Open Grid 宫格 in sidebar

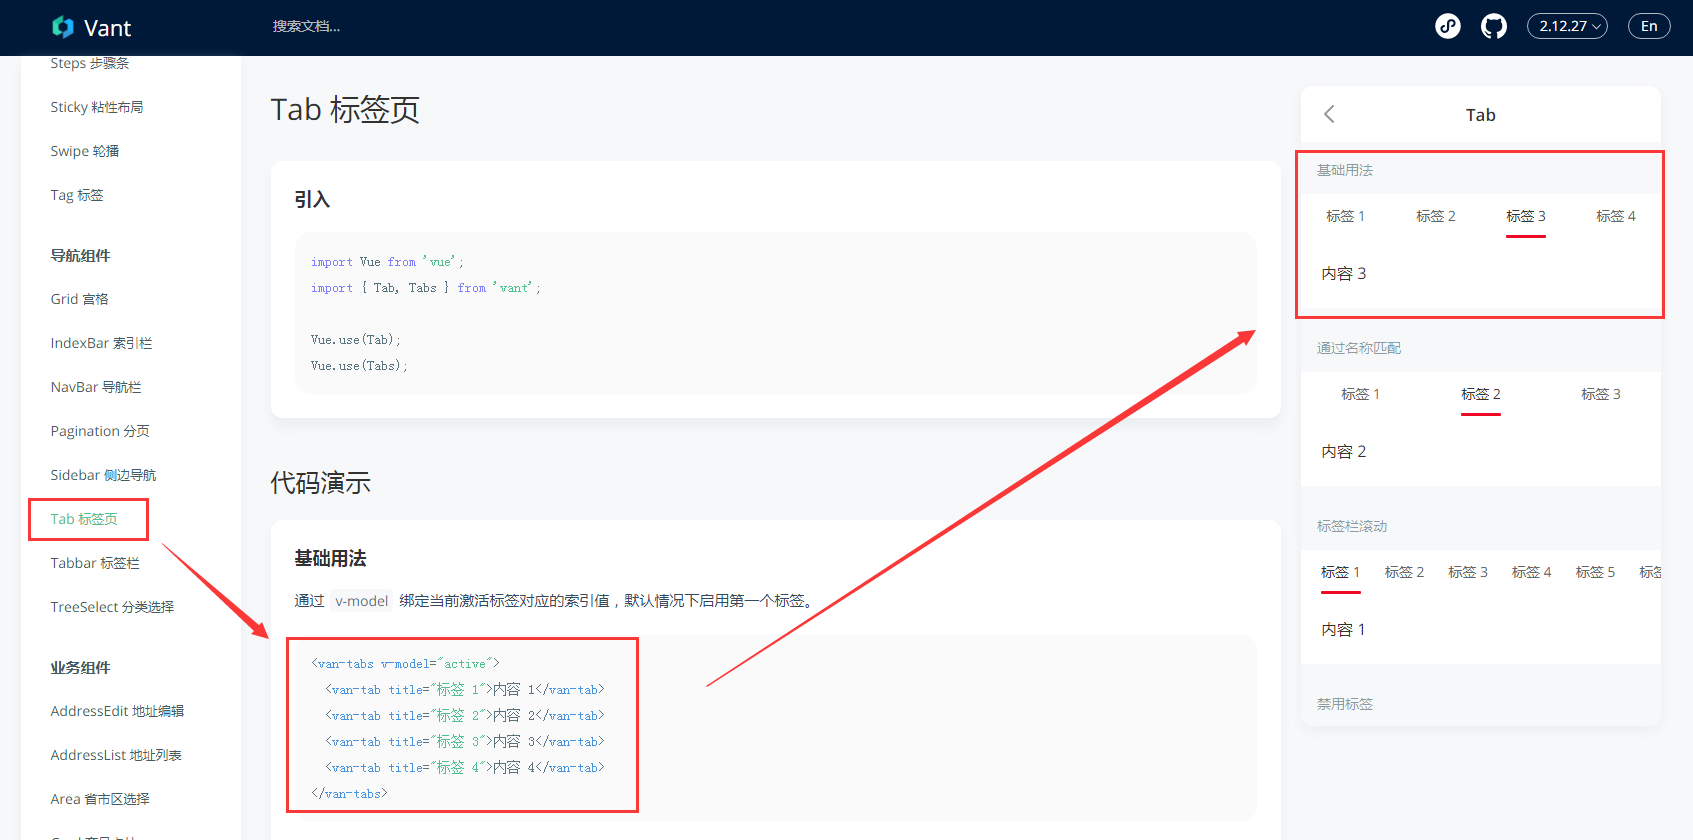click(x=80, y=299)
